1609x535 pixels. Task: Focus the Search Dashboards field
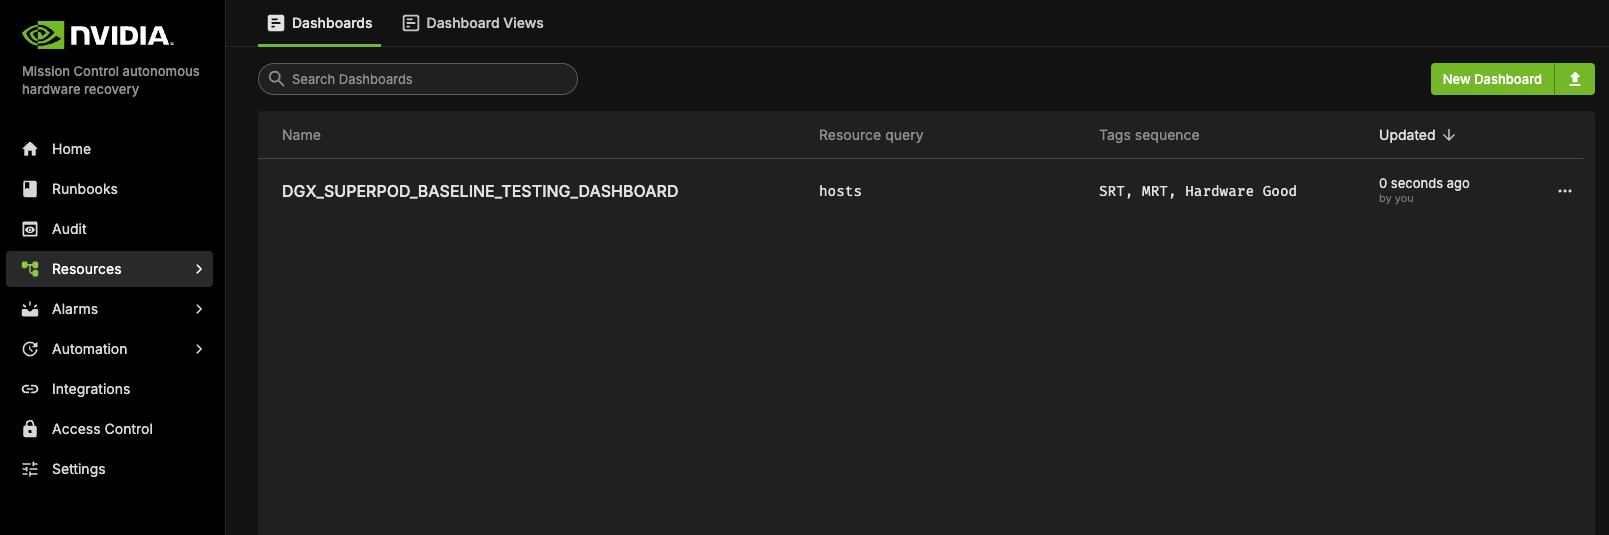click(x=430, y=79)
